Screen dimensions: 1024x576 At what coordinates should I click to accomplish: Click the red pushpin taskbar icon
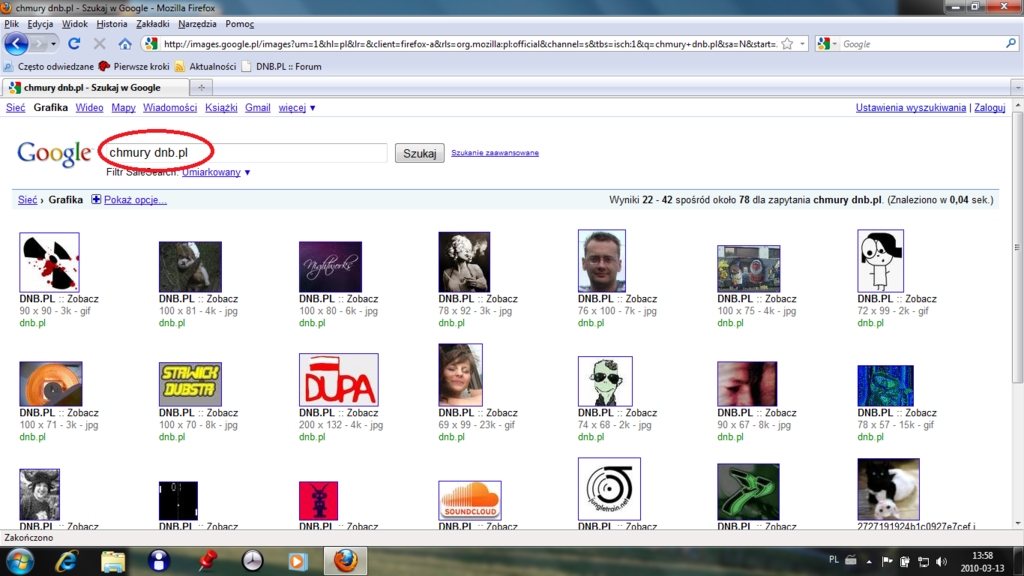coord(207,560)
